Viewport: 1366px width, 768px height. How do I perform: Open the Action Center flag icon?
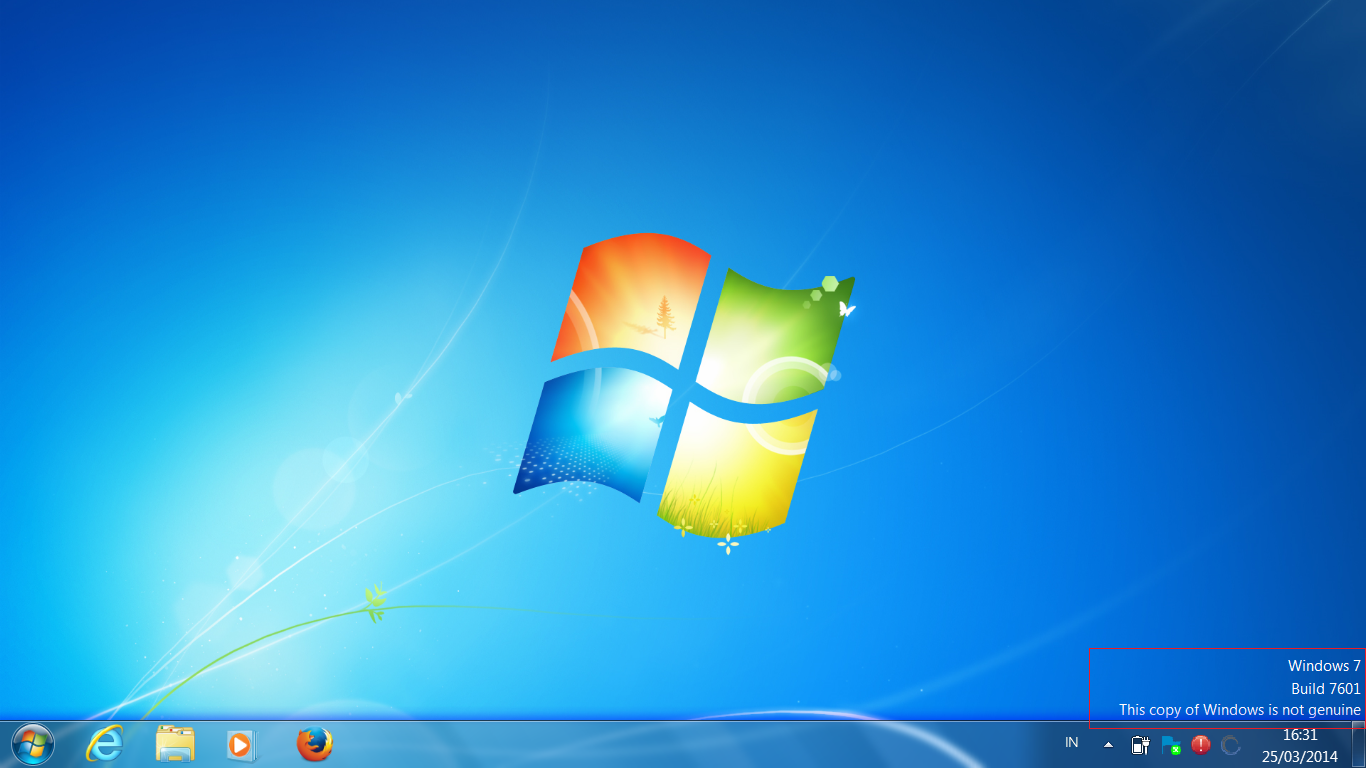coord(1170,745)
